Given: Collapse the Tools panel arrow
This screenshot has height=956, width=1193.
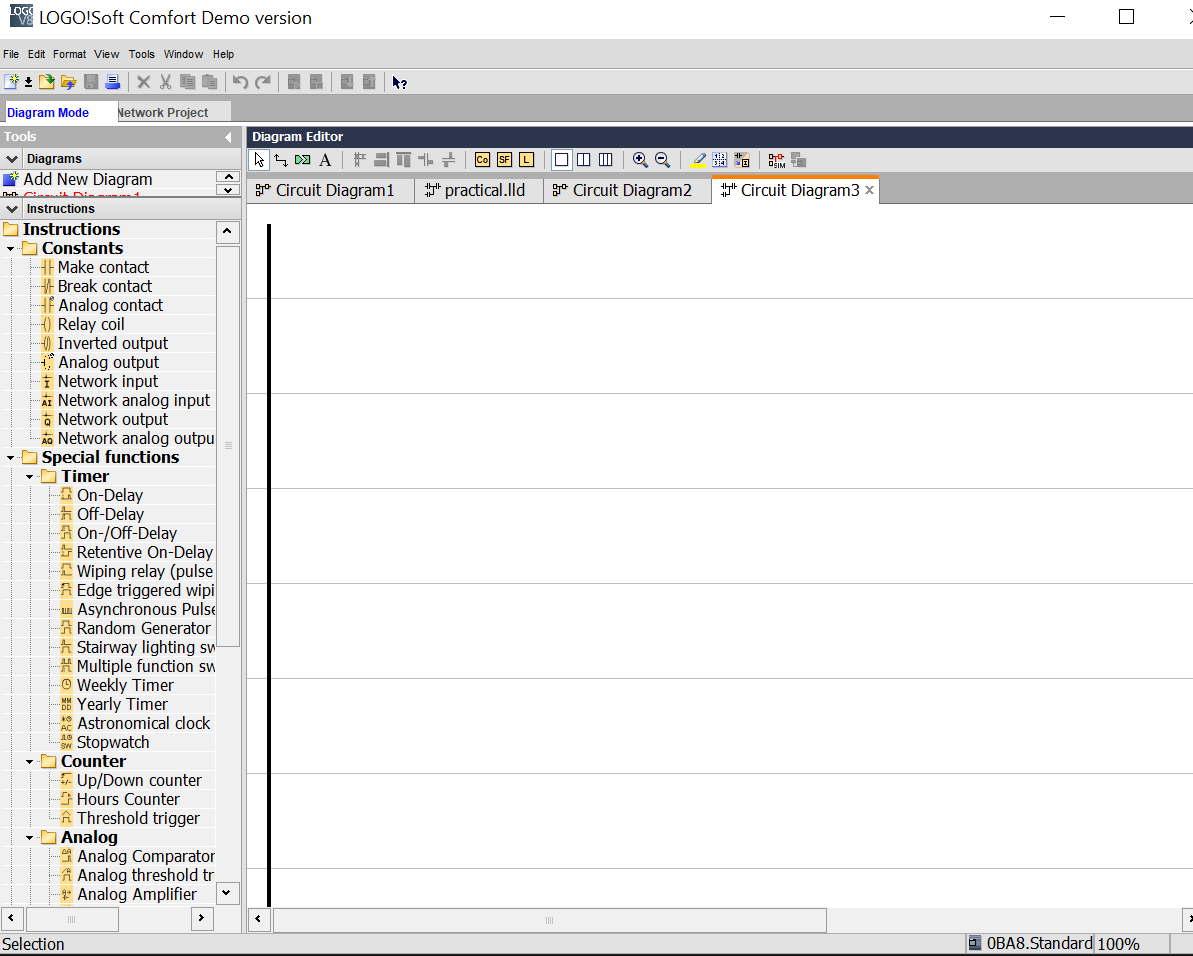Looking at the screenshot, I should click(x=228, y=137).
